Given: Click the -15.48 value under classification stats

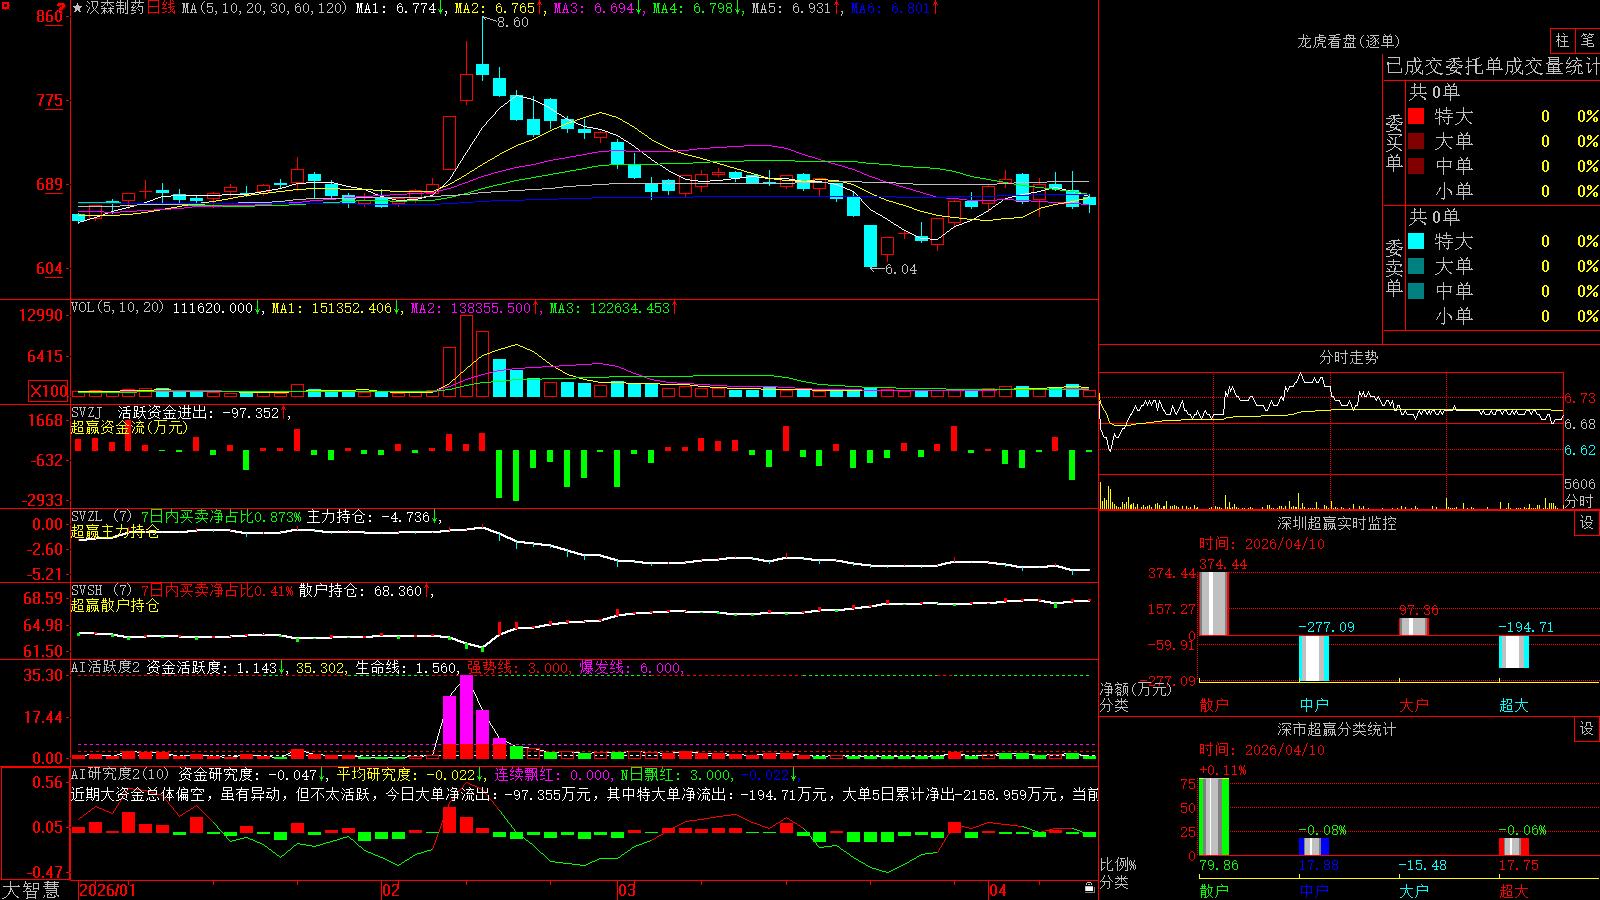Looking at the screenshot, I should (1422, 865).
